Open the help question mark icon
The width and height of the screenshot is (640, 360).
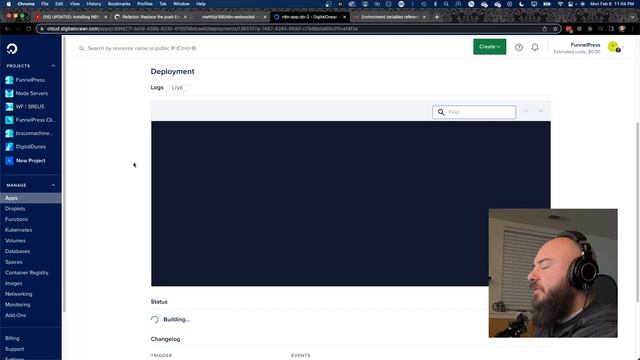pyautogui.click(x=519, y=47)
